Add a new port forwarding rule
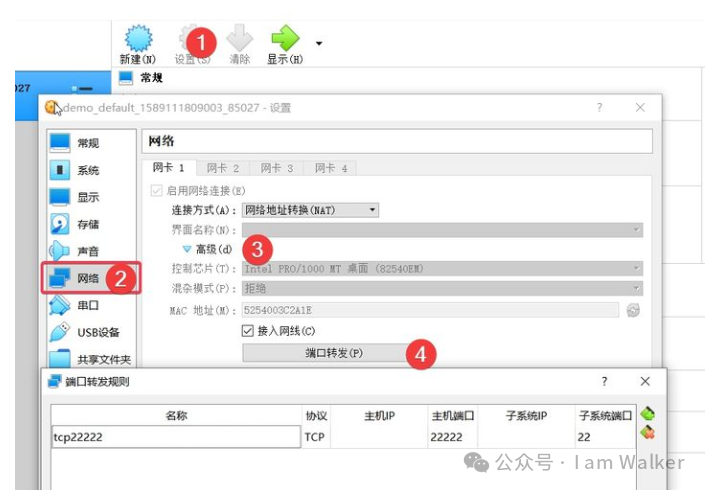The width and height of the screenshot is (705, 490). tap(647, 413)
